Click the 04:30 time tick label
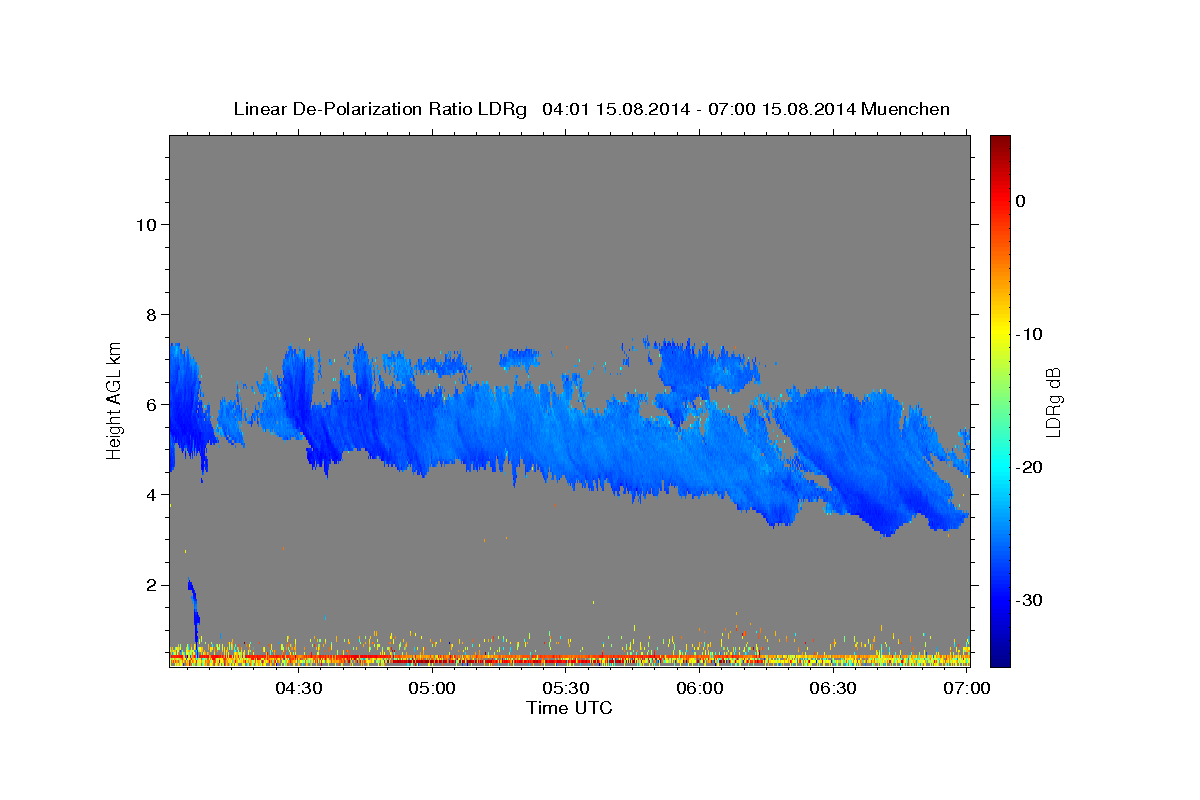Screen dimensions: 1200x800 [x=299, y=688]
